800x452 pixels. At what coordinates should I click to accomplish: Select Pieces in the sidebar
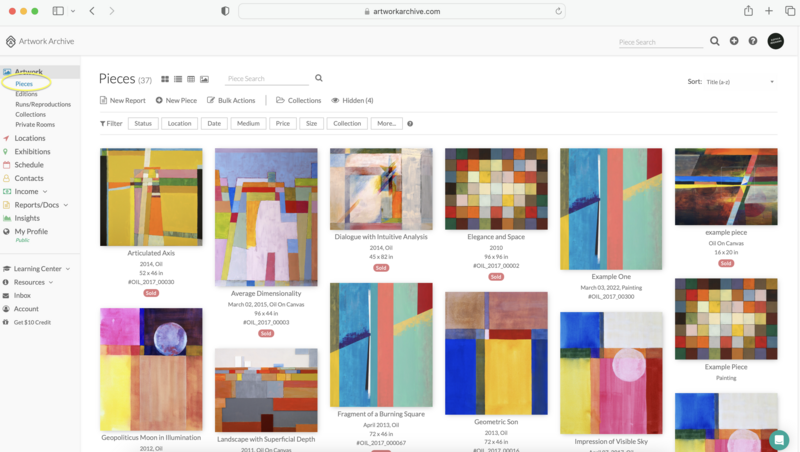24,84
